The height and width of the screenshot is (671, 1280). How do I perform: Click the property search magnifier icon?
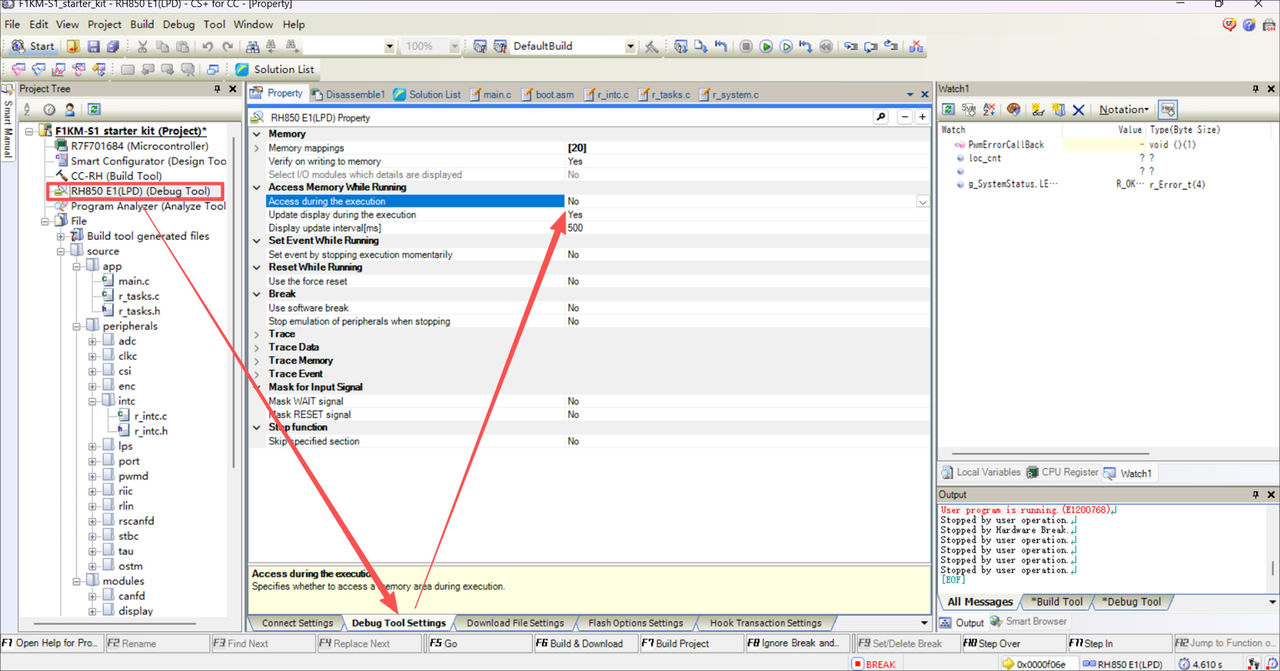[x=881, y=117]
